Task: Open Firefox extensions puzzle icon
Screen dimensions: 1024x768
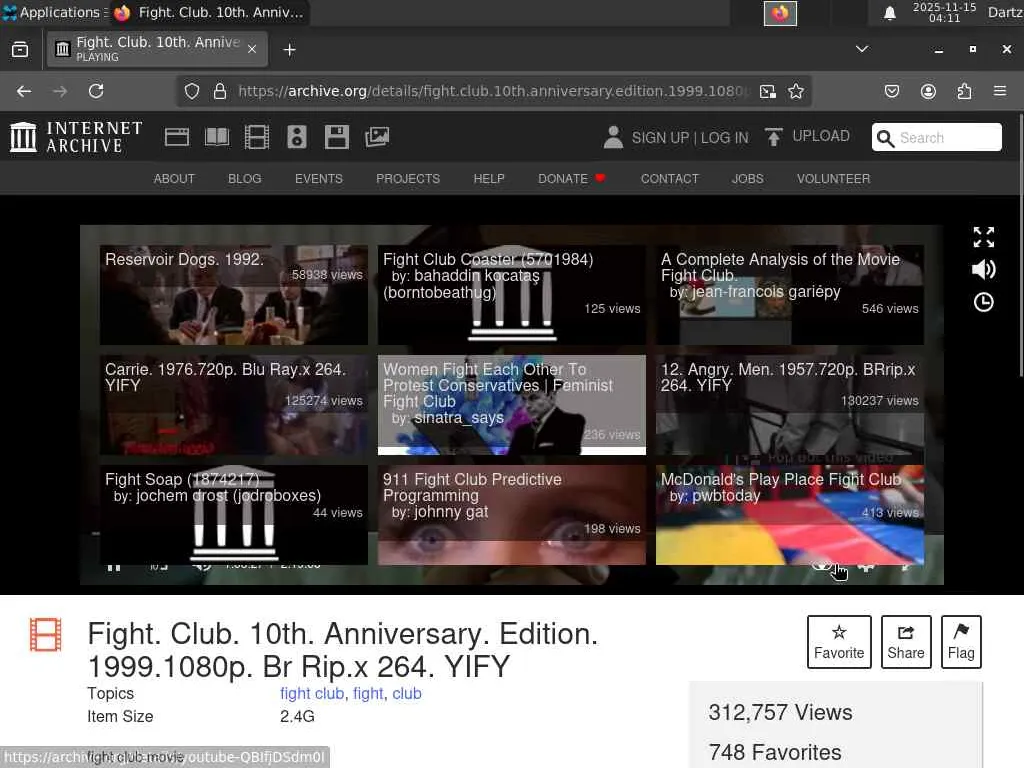Action: tap(964, 91)
